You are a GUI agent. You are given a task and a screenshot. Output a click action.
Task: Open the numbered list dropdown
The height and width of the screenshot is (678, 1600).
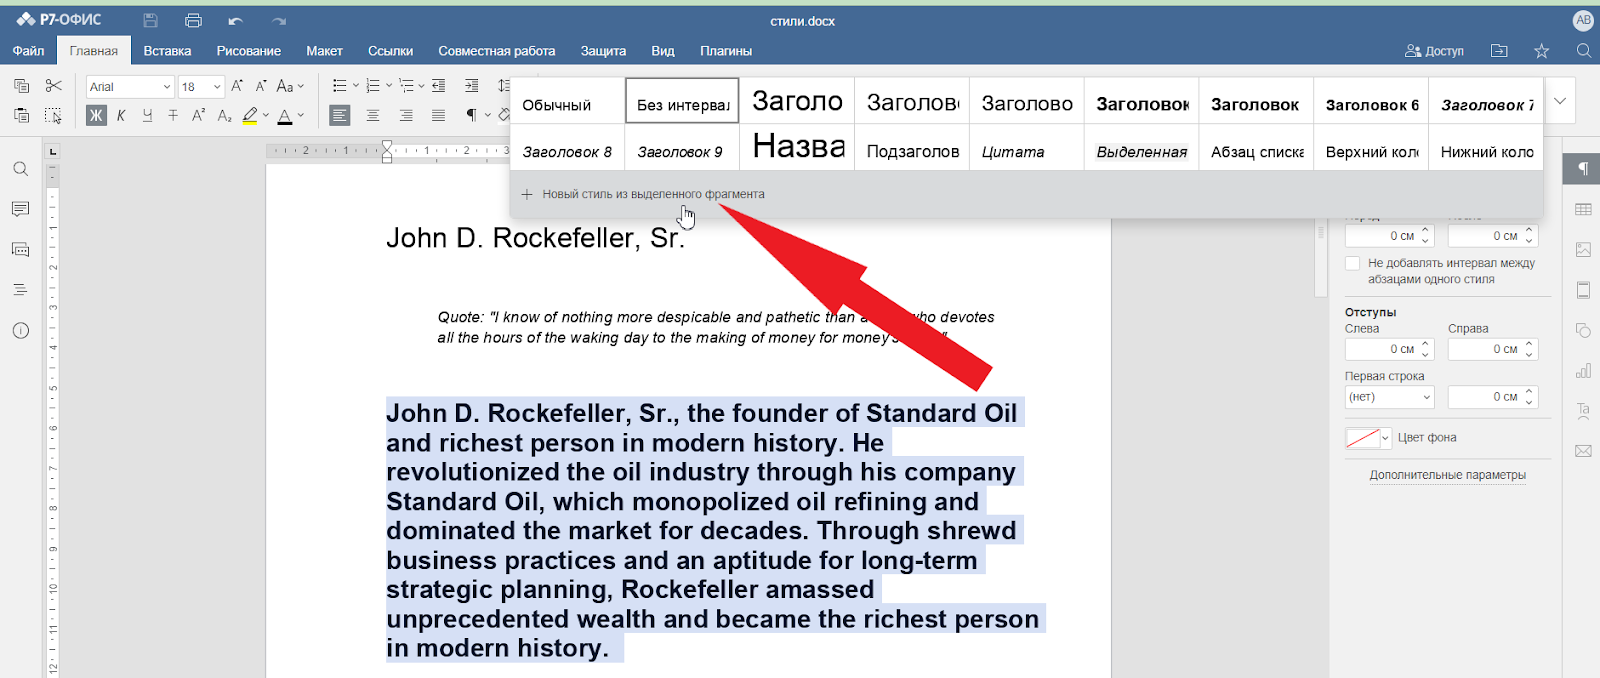pyautogui.click(x=389, y=86)
